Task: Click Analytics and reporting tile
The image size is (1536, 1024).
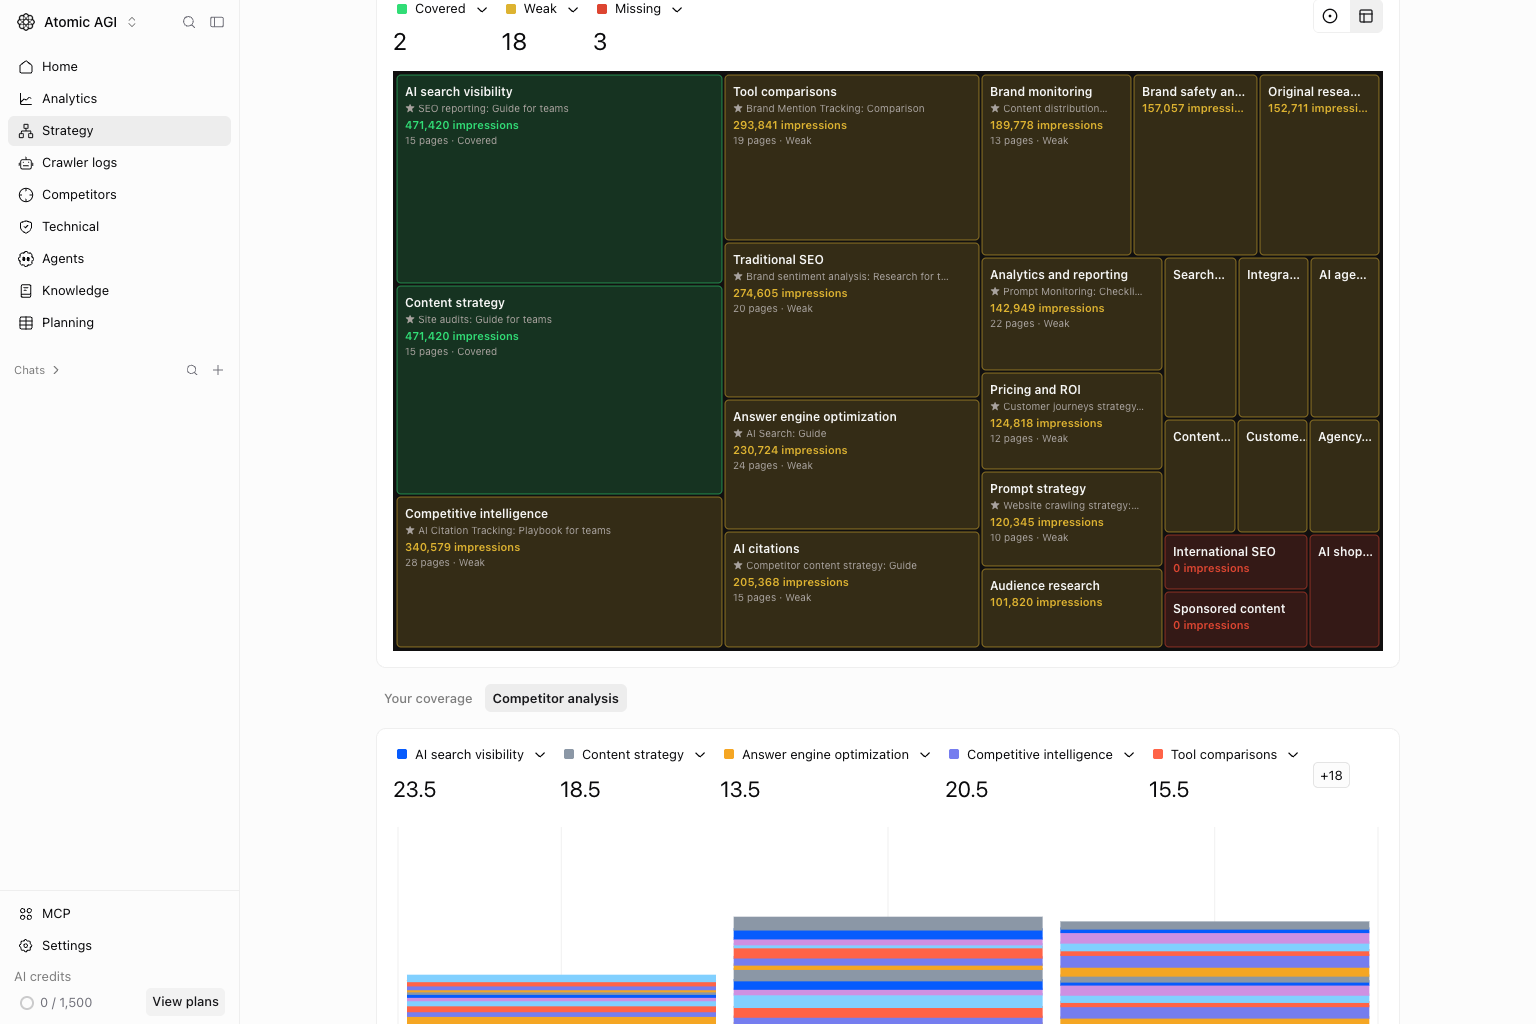Action: coord(1071,314)
